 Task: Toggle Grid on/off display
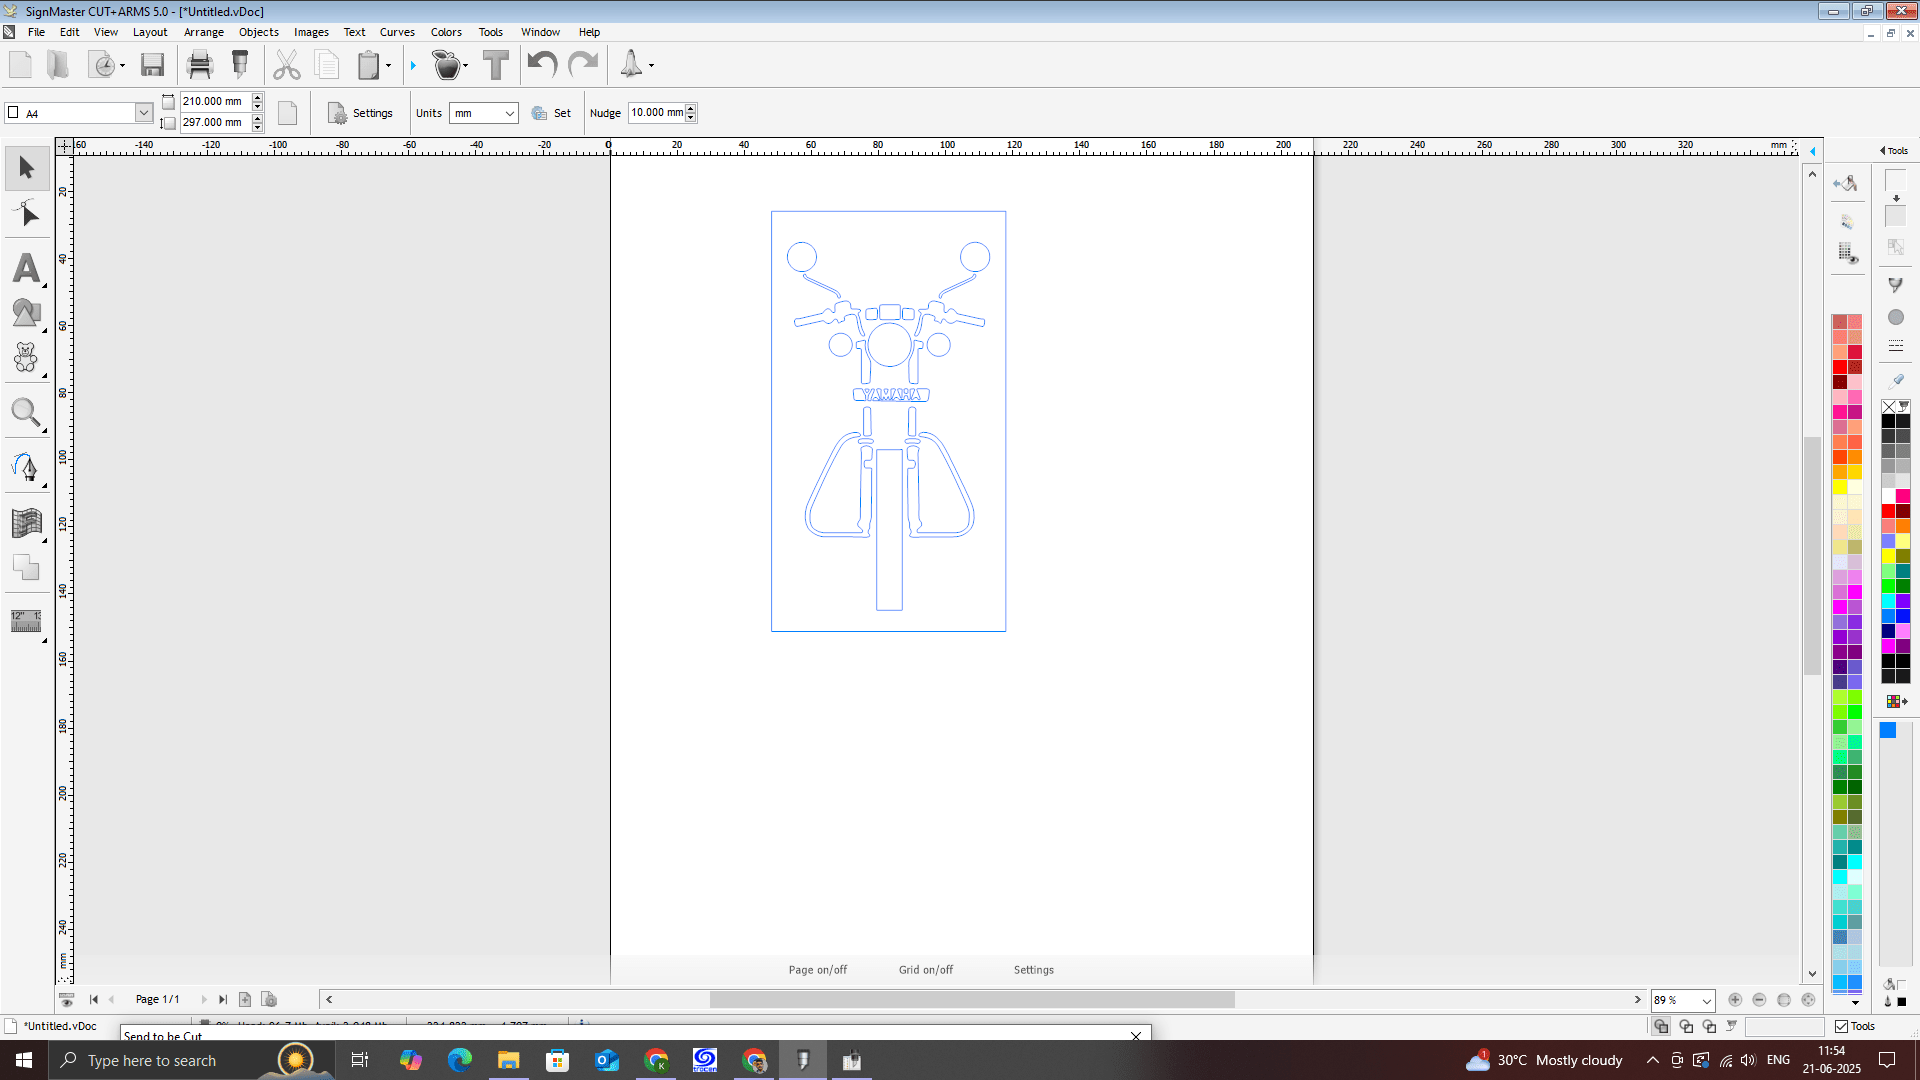click(925, 970)
